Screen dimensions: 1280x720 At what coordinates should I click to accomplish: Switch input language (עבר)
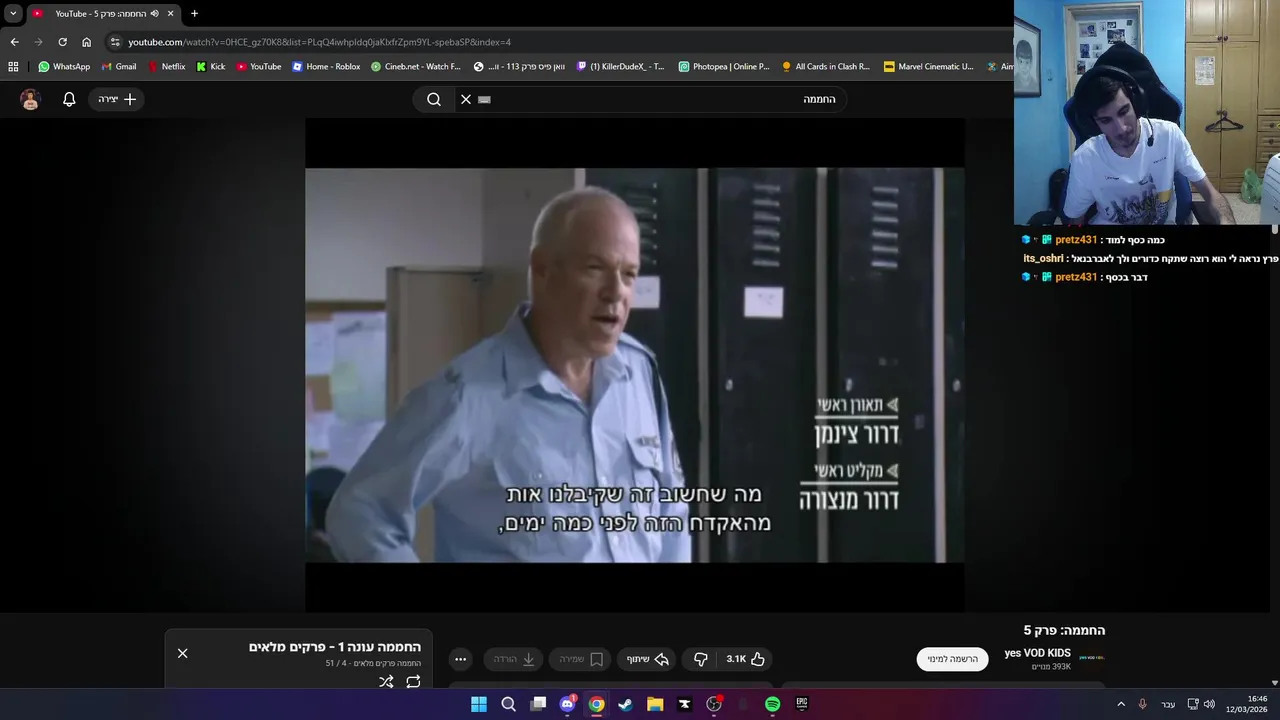click(x=1168, y=704)
